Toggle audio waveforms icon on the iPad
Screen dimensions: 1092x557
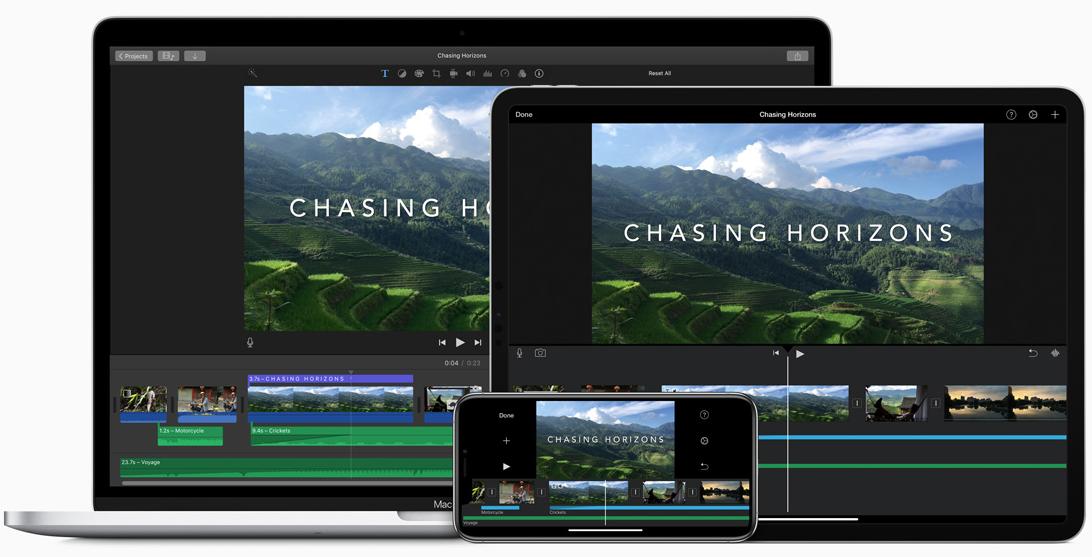pos(1055,353)
